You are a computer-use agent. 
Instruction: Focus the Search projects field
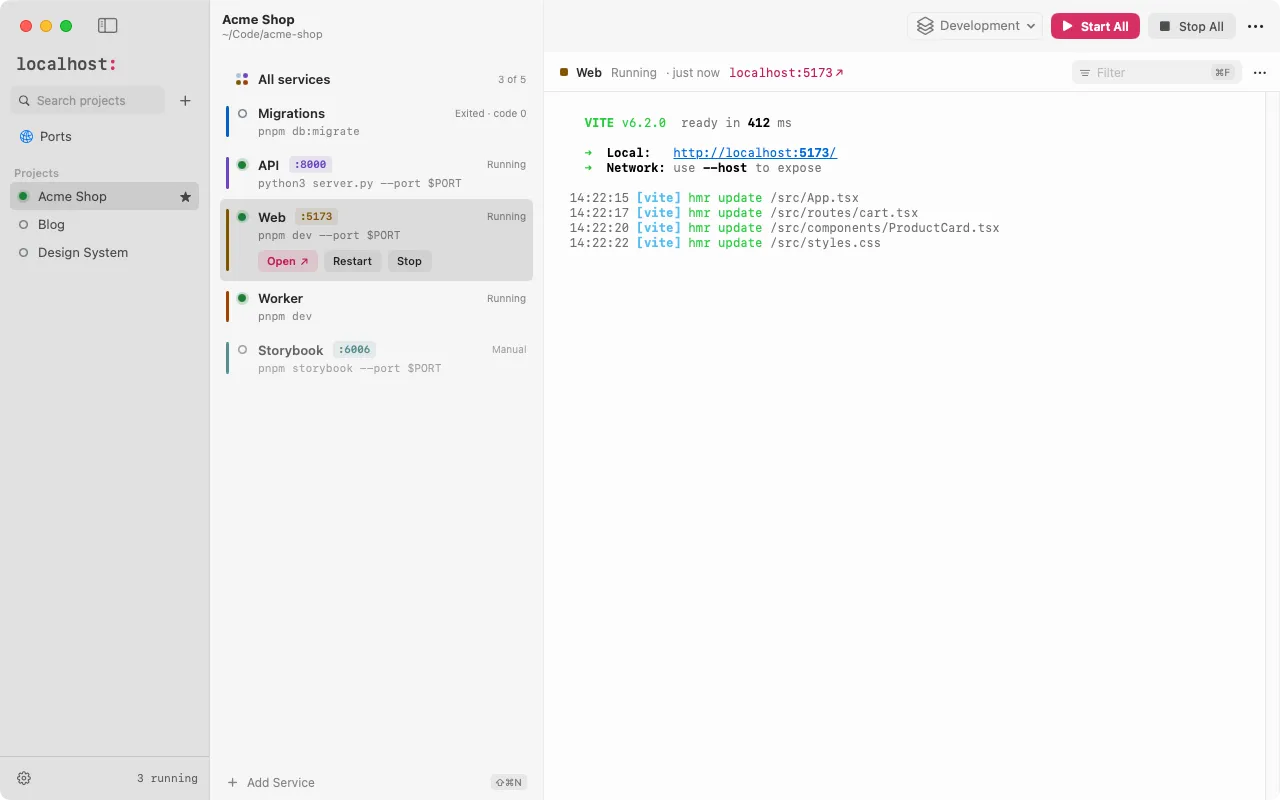[x=88, y=100]
